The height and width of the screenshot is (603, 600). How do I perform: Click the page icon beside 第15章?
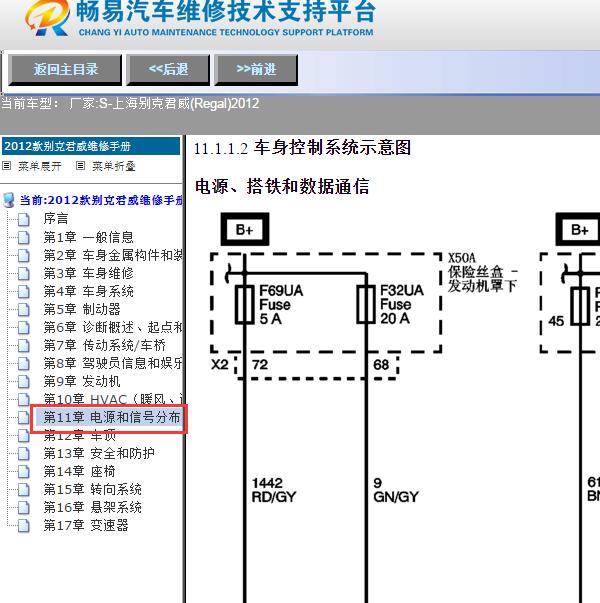23,490
